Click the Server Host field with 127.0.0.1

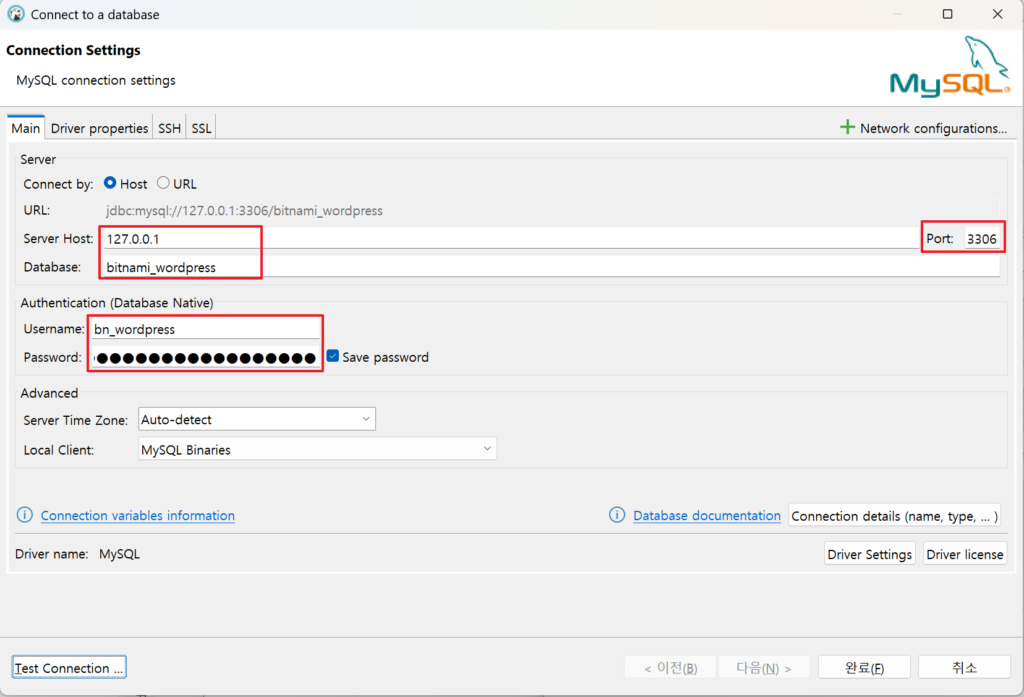pyautogui.click(x=511, y=238)
